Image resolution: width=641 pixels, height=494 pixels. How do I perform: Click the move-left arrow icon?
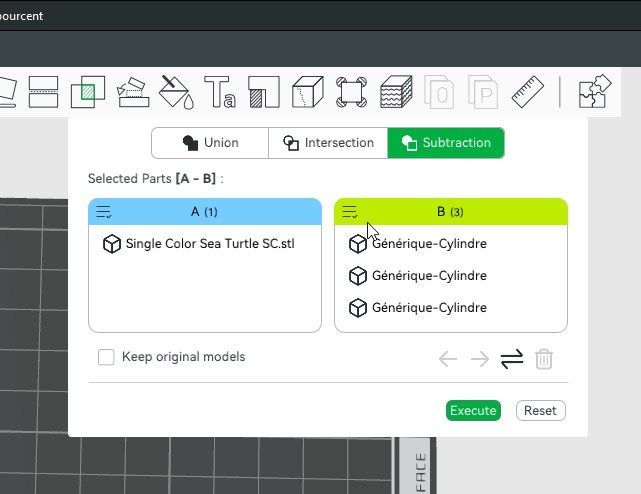click(x=448, y=359)
